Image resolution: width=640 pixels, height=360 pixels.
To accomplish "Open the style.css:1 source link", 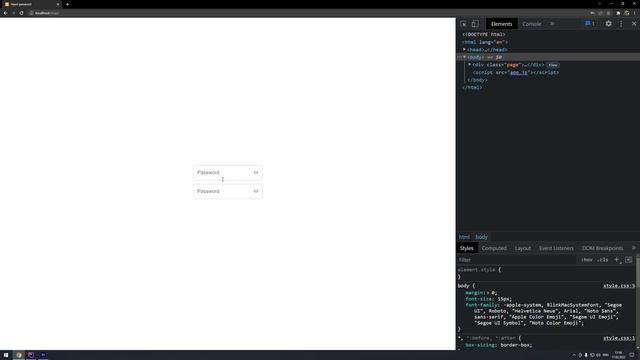I will (619, 338).
